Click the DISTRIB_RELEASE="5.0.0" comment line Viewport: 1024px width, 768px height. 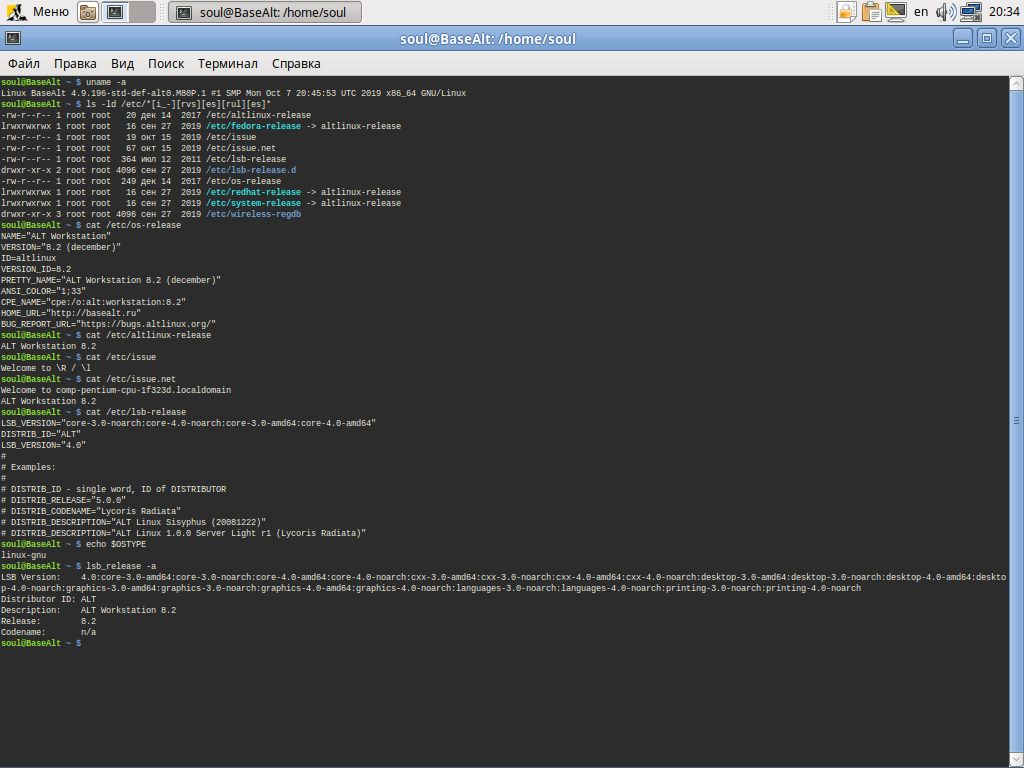pos(63,500)
